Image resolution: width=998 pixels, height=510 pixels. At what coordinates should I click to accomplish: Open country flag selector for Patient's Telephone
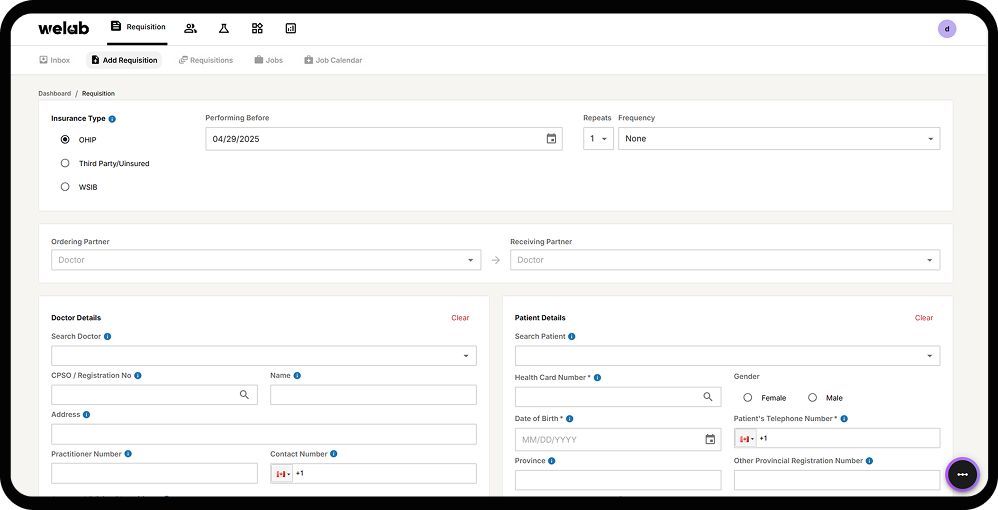pyautogui.click(x=746, y=439)
